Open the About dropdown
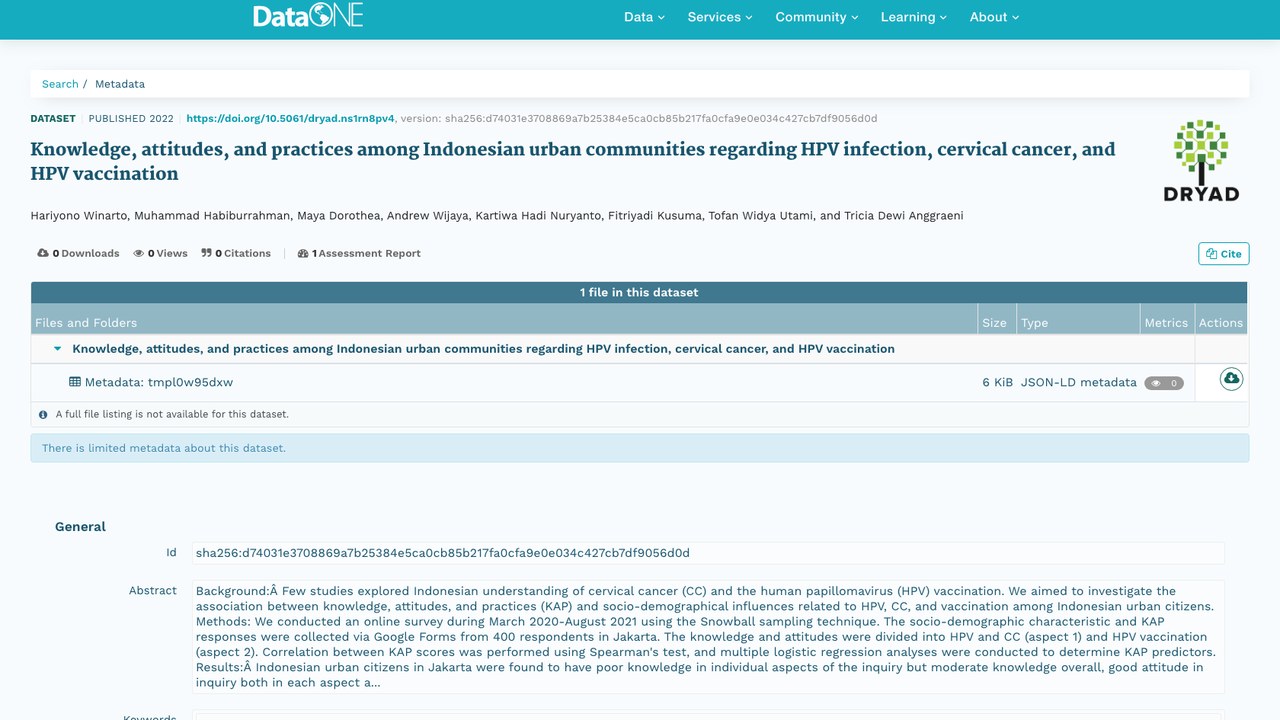Screen dimensions: 1280x720 click(994, 17)
